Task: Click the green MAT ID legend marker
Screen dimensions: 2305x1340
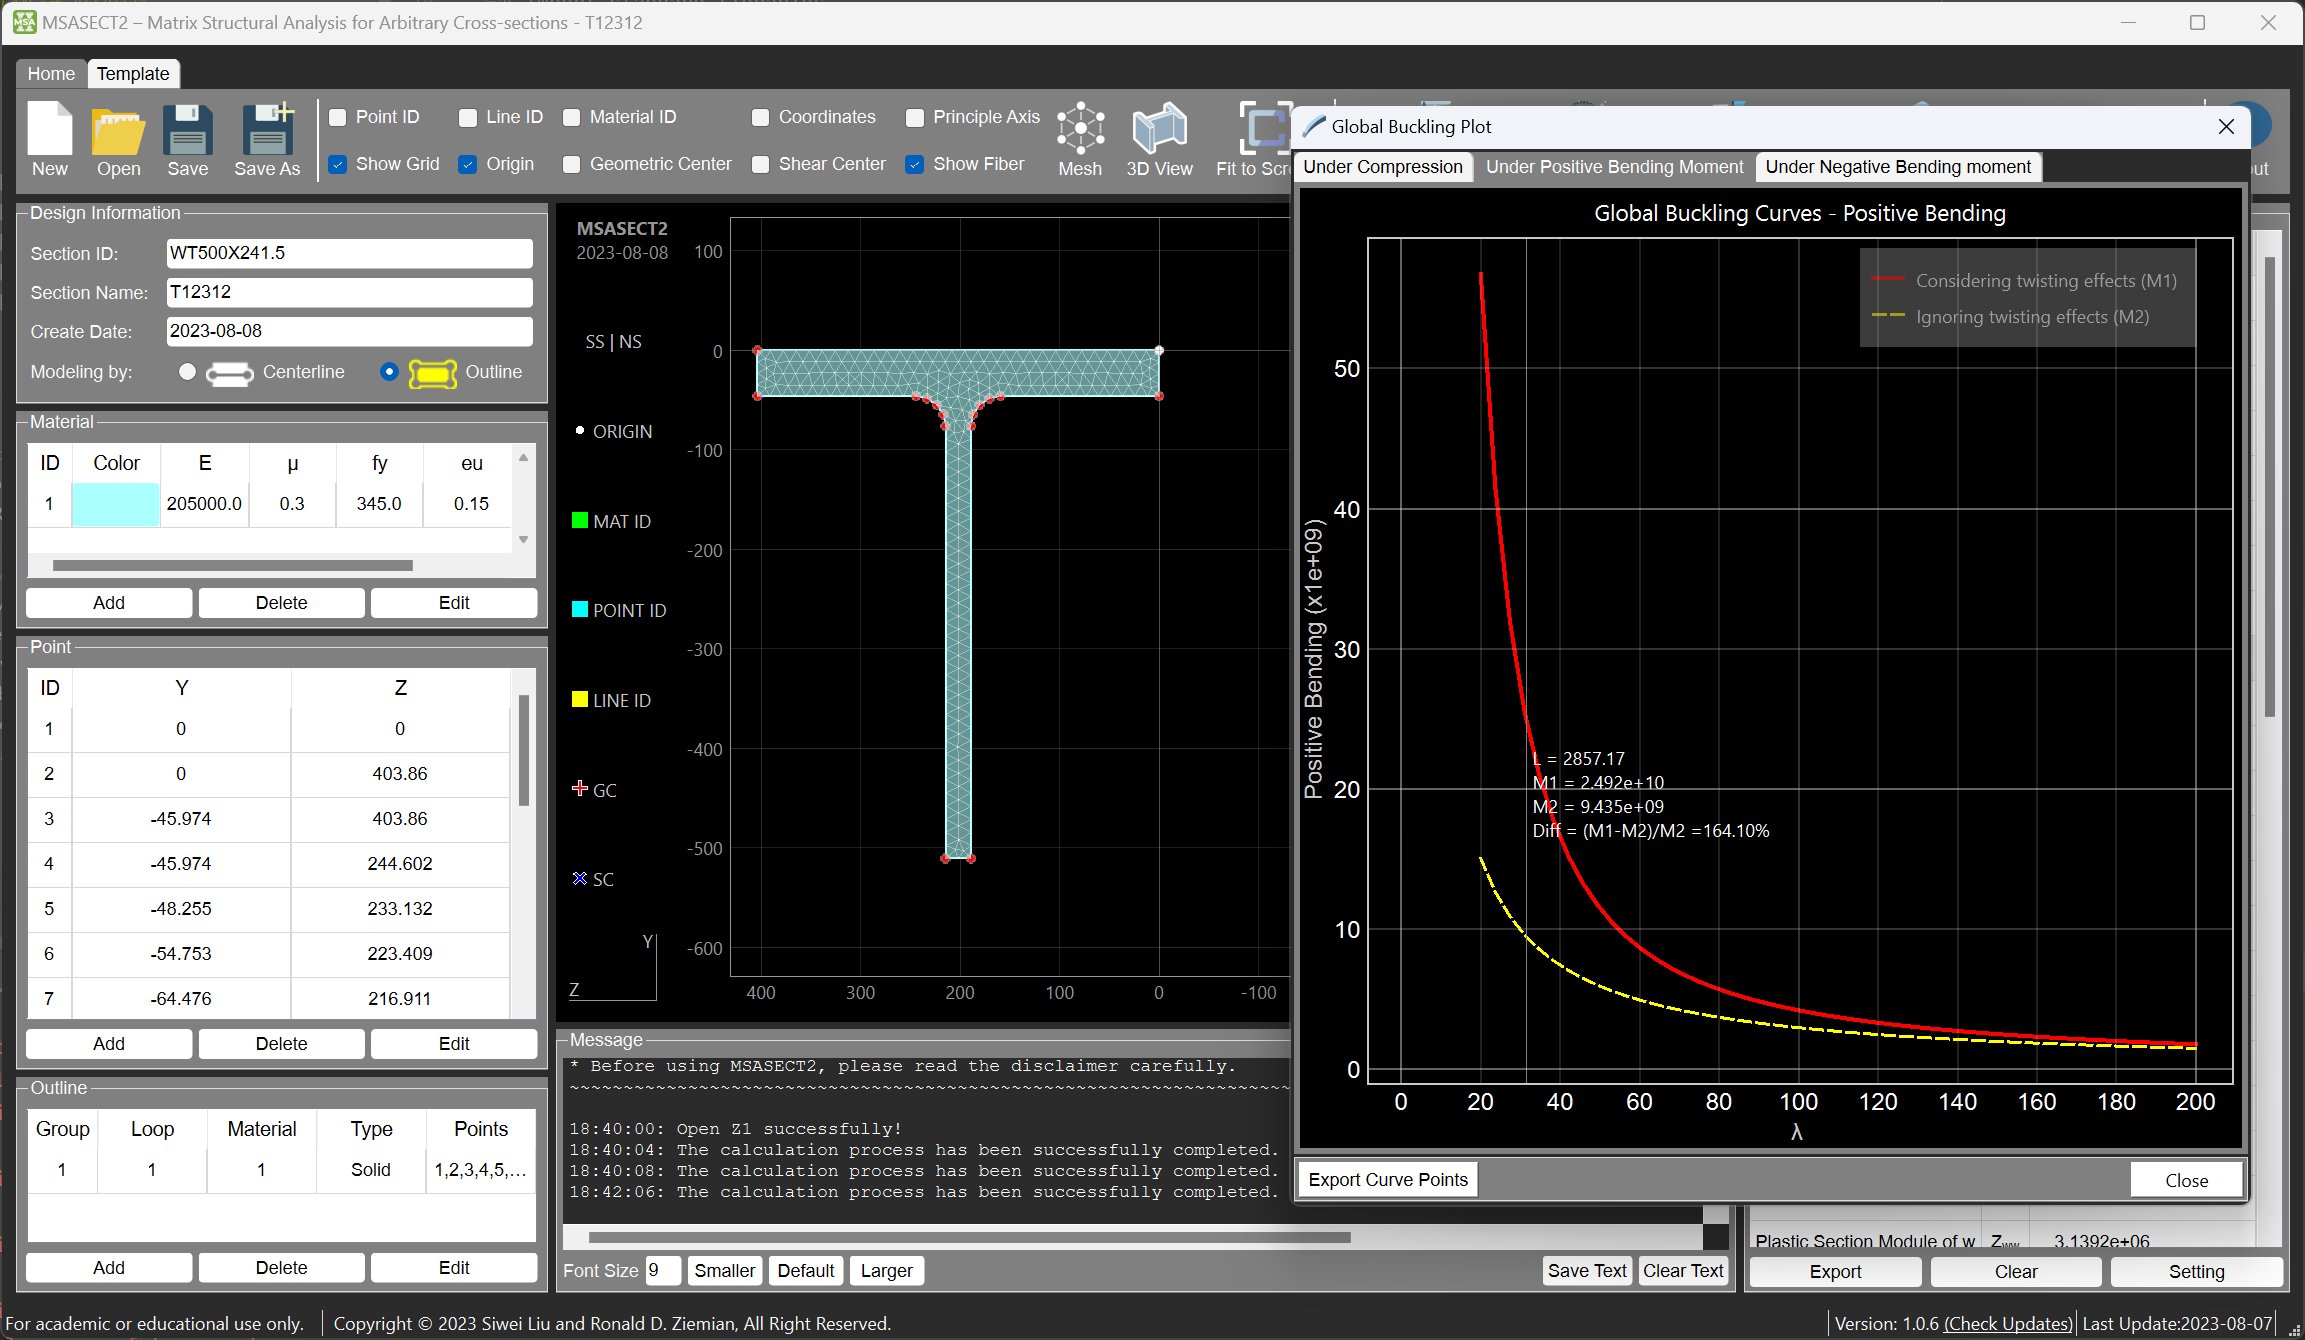Action: point(579,520)
